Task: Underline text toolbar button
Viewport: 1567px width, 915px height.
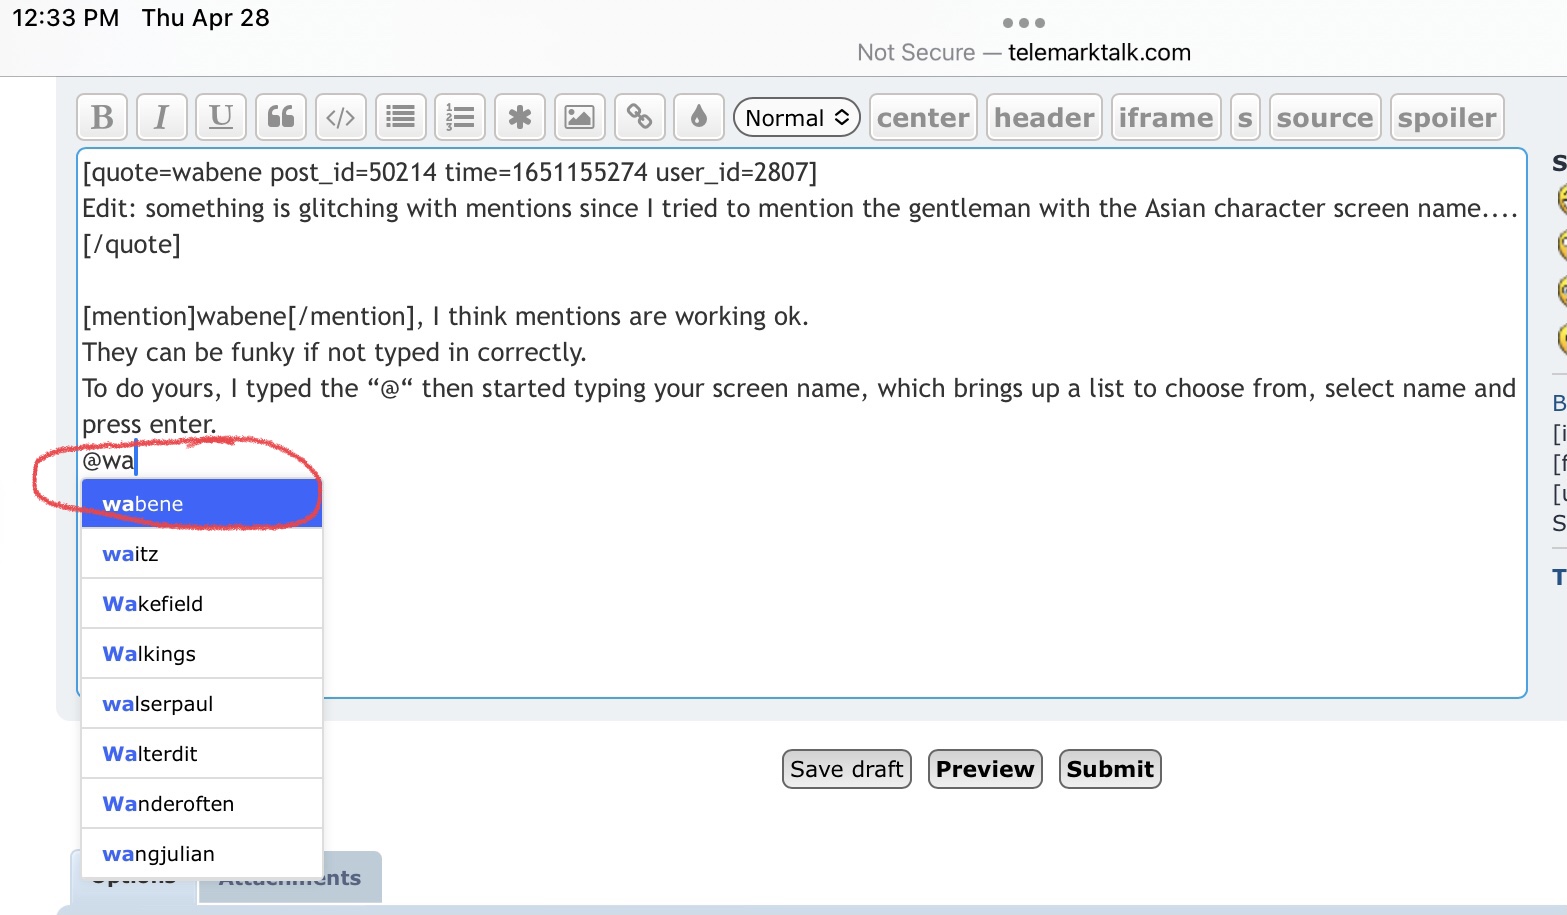Action: coord(221,118)
